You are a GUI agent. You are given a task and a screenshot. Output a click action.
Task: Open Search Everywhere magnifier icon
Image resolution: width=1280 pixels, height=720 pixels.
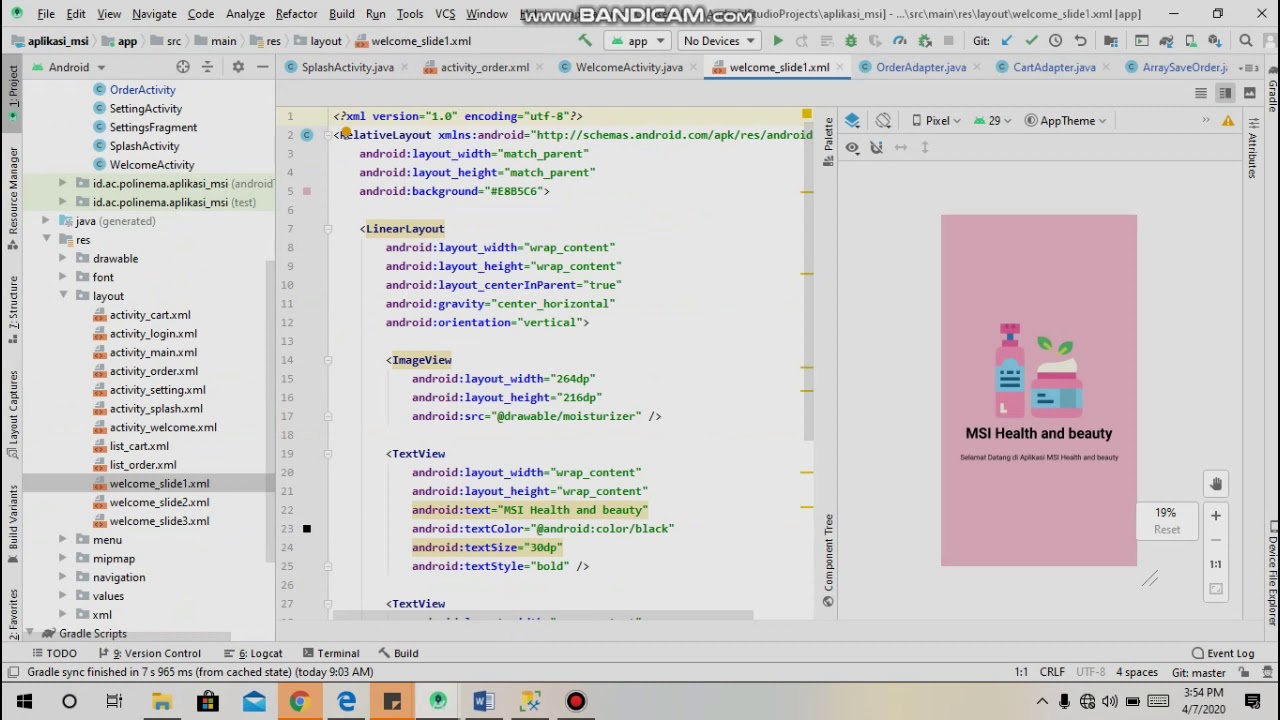pos(1246,41)
